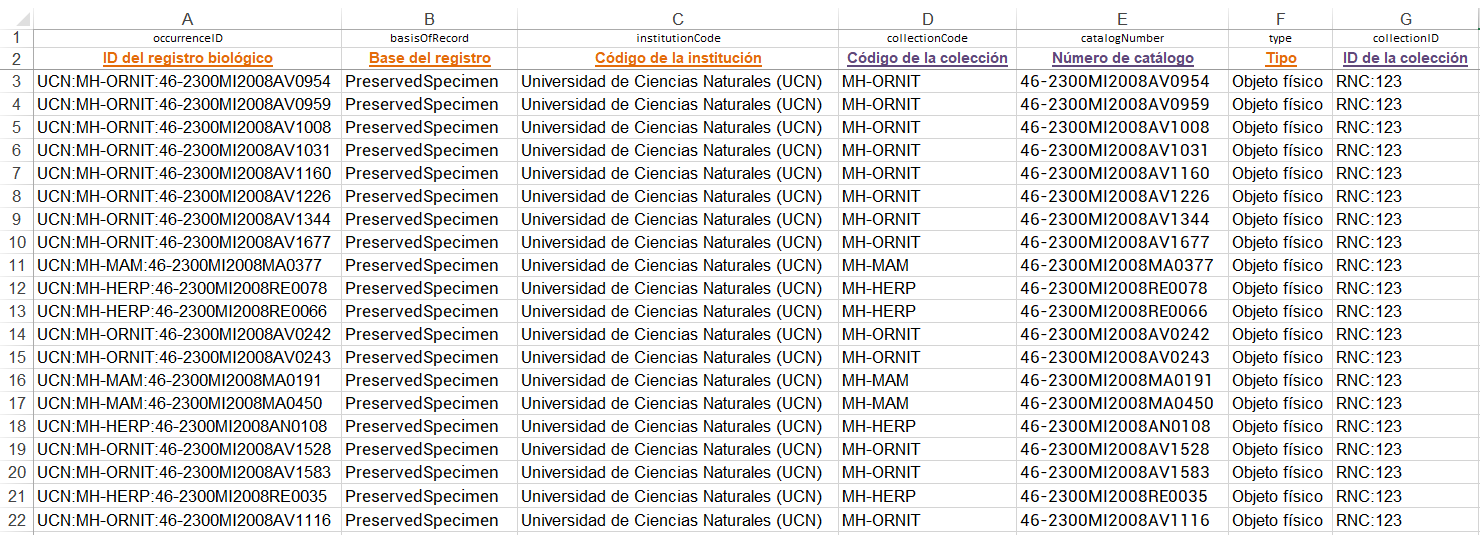The width and height of the screenshot is (1480, 535).
Task: Select cell UCN:MH-ORNIT:46-2300MI2008AV0243
Action: coord(187,357)
